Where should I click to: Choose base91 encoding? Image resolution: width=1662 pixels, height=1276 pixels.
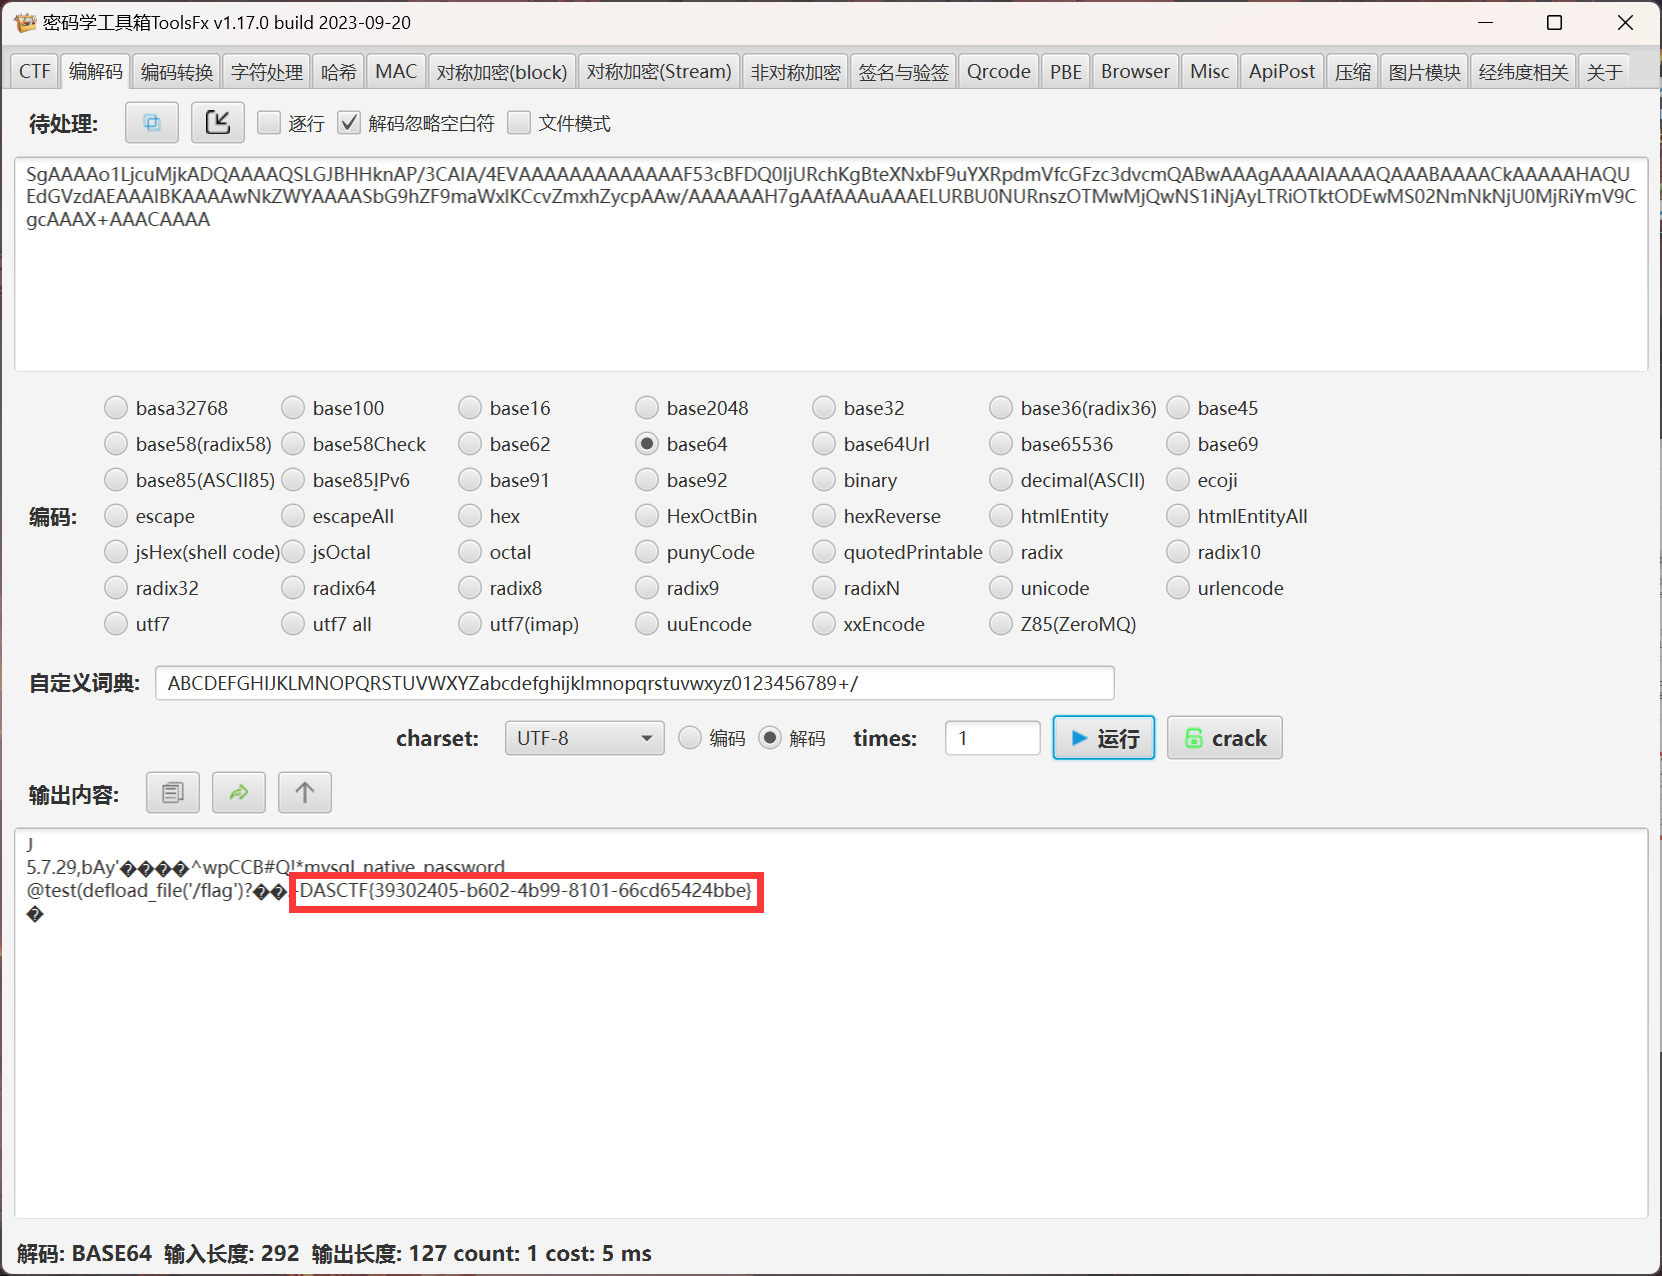click(x=470, y=480)
